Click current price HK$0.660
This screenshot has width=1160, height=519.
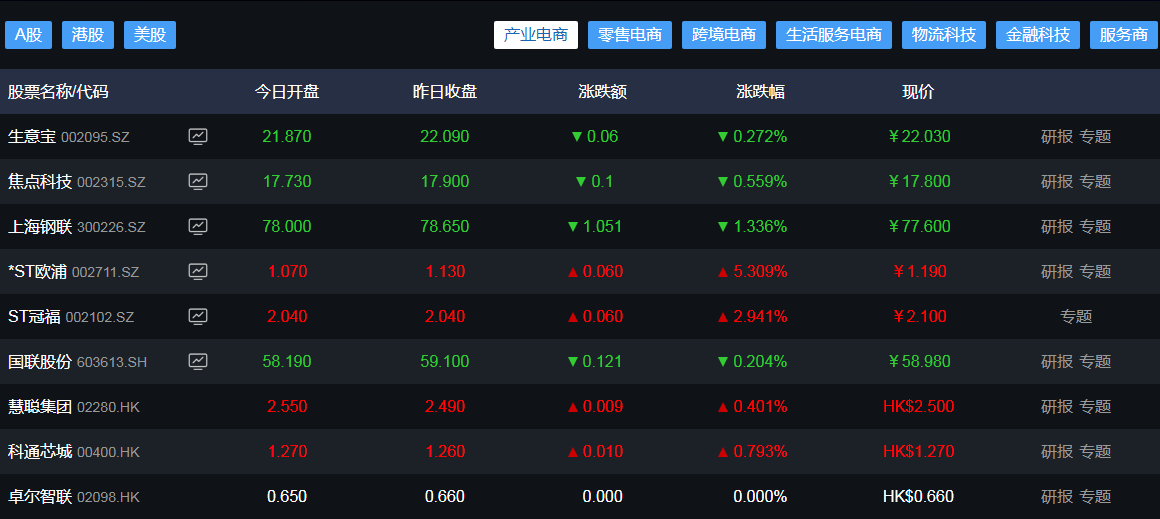coord(919,497)
